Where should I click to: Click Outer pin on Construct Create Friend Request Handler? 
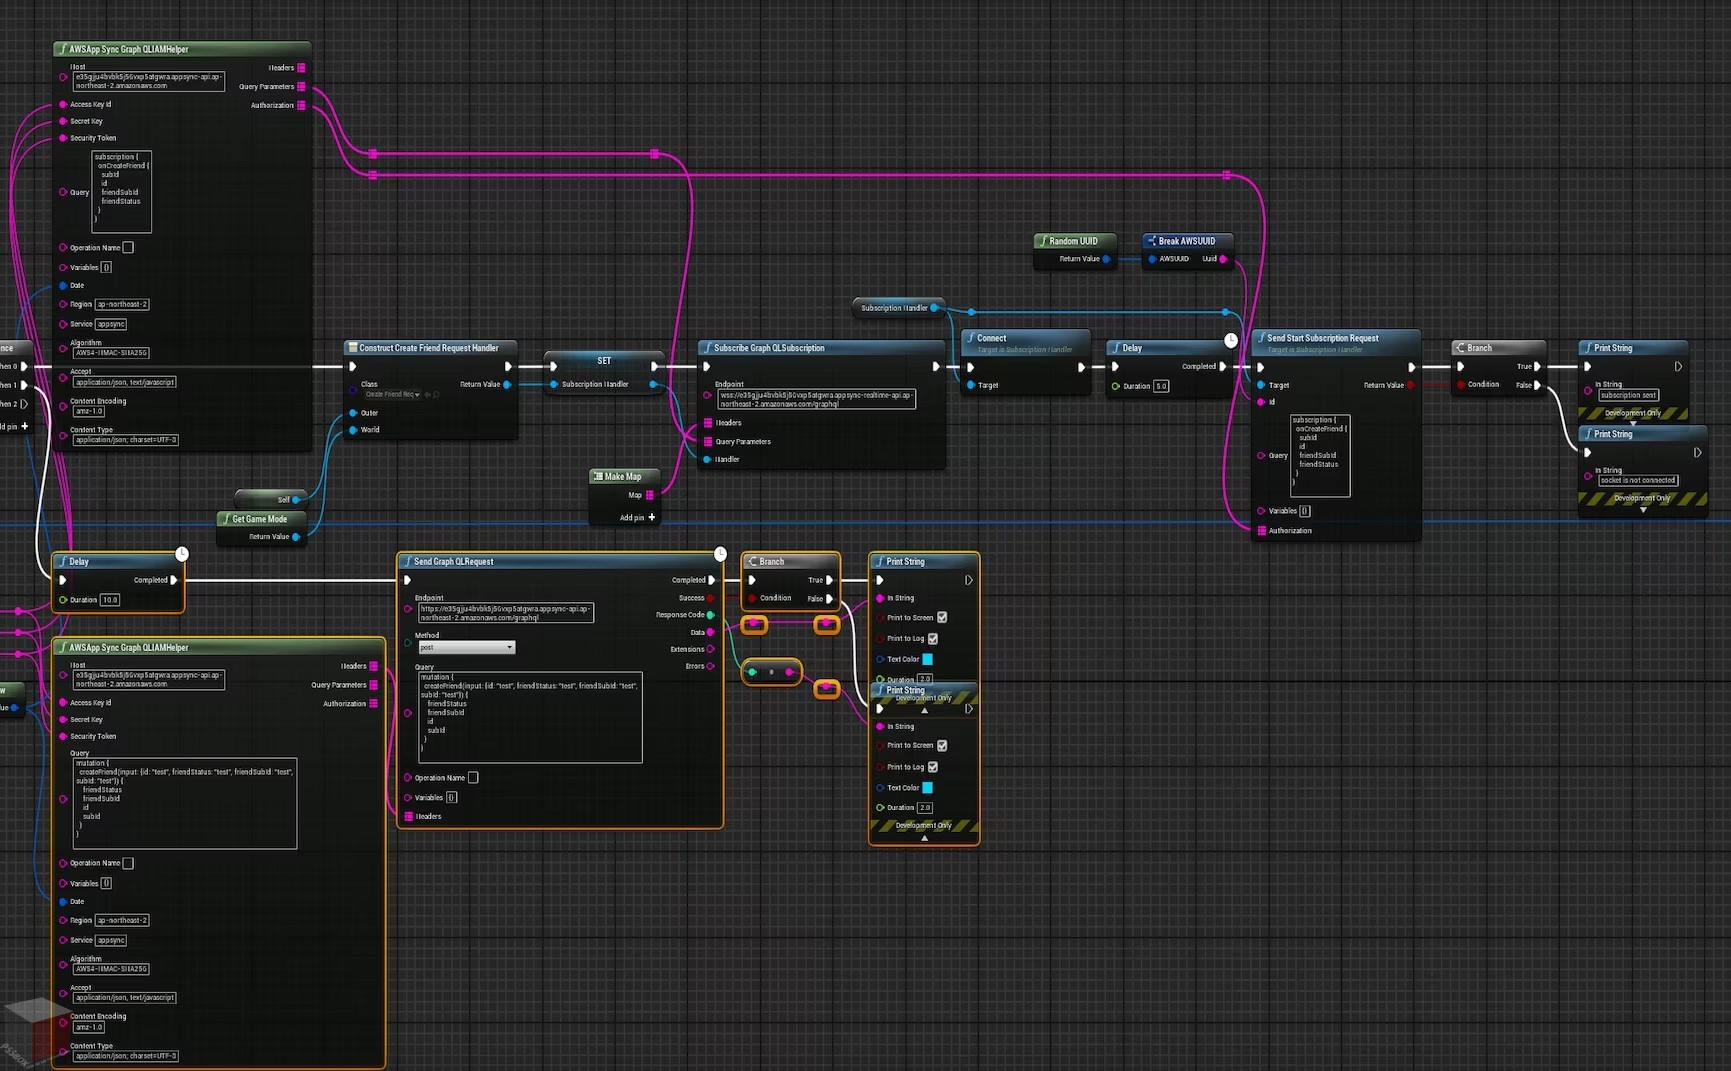(353, 413)
